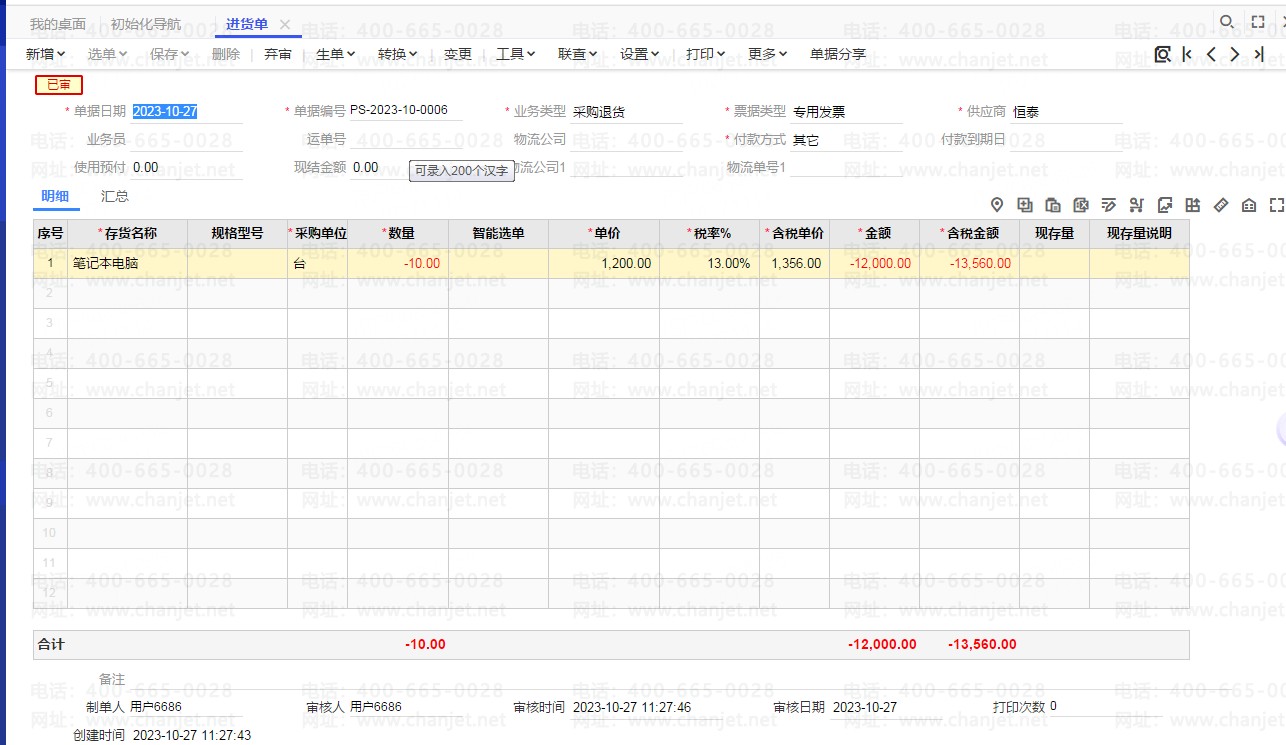This screenshot has width=1286, height=745.
Task: Click the warehouse house icon above the grid
Action: [1248, 205]
